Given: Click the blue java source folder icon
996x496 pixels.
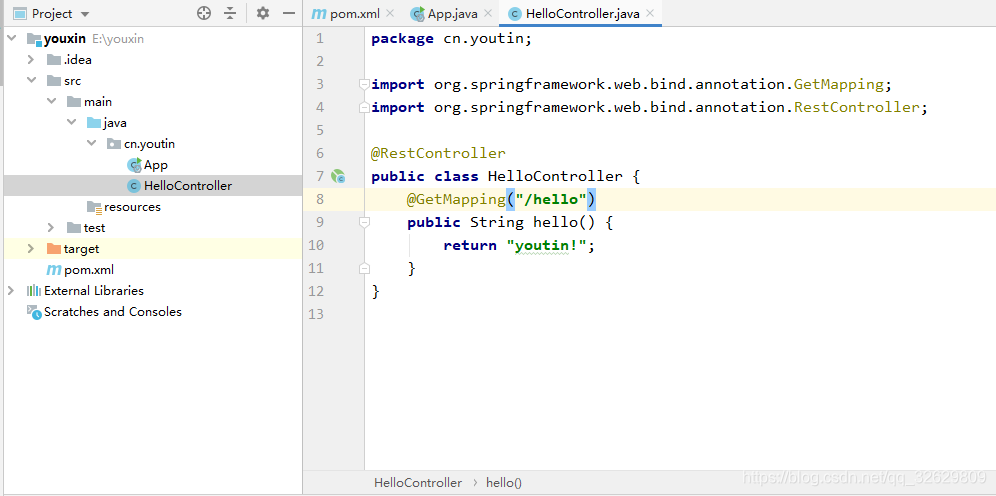Looking at the screenshot, I should pyautogui.click(x=94, y=123).
